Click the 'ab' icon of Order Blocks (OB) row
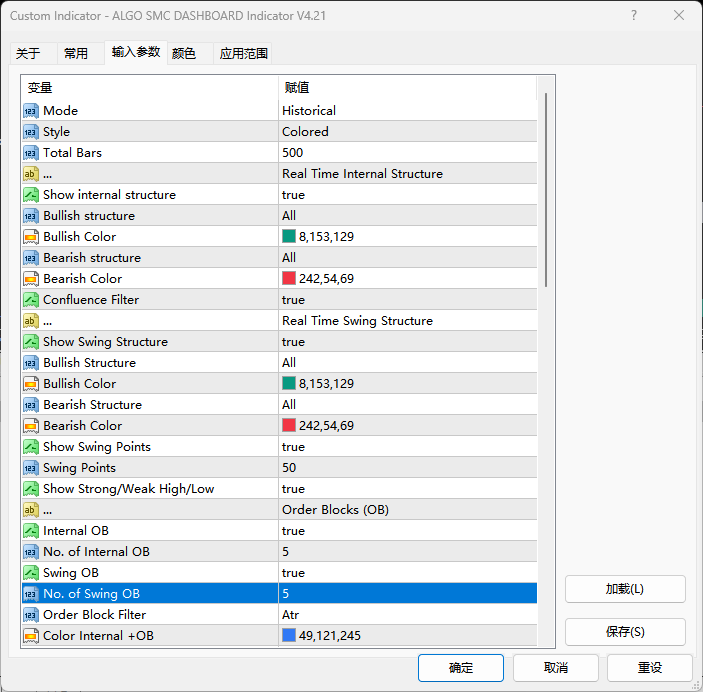 (x=30, y=510)
